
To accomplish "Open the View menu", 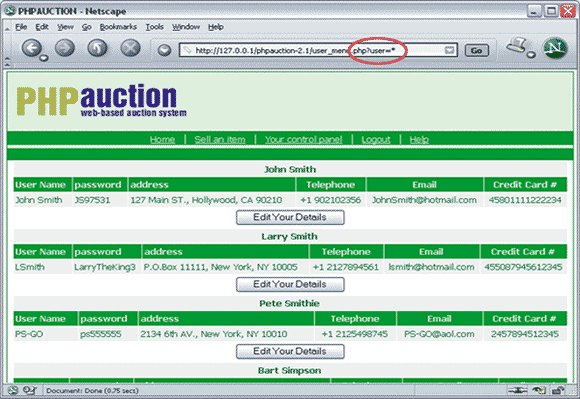I will [x=65, y=27].
